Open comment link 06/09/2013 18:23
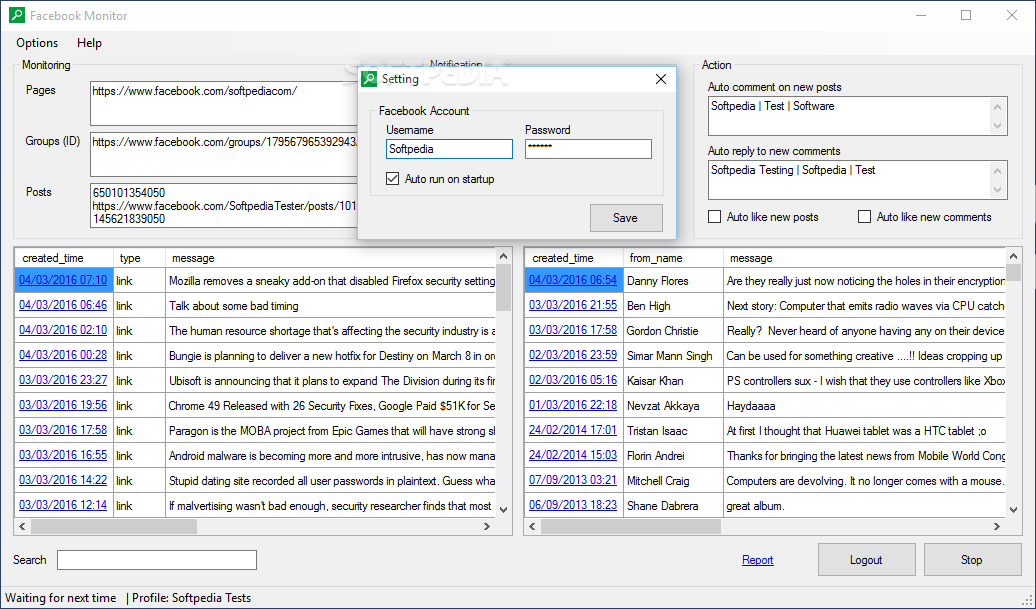This screenshot has height=609, width=1036. 573,505
